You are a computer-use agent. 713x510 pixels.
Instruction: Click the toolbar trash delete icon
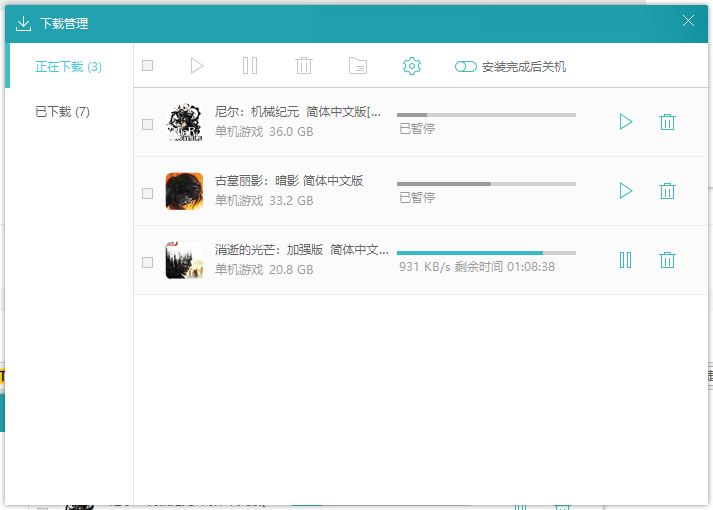[x=304, y=66]
